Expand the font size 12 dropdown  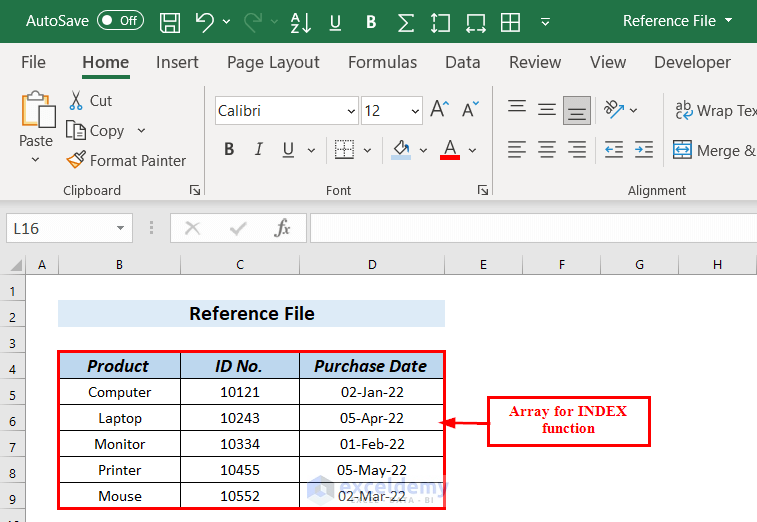[x=414, y=111]
